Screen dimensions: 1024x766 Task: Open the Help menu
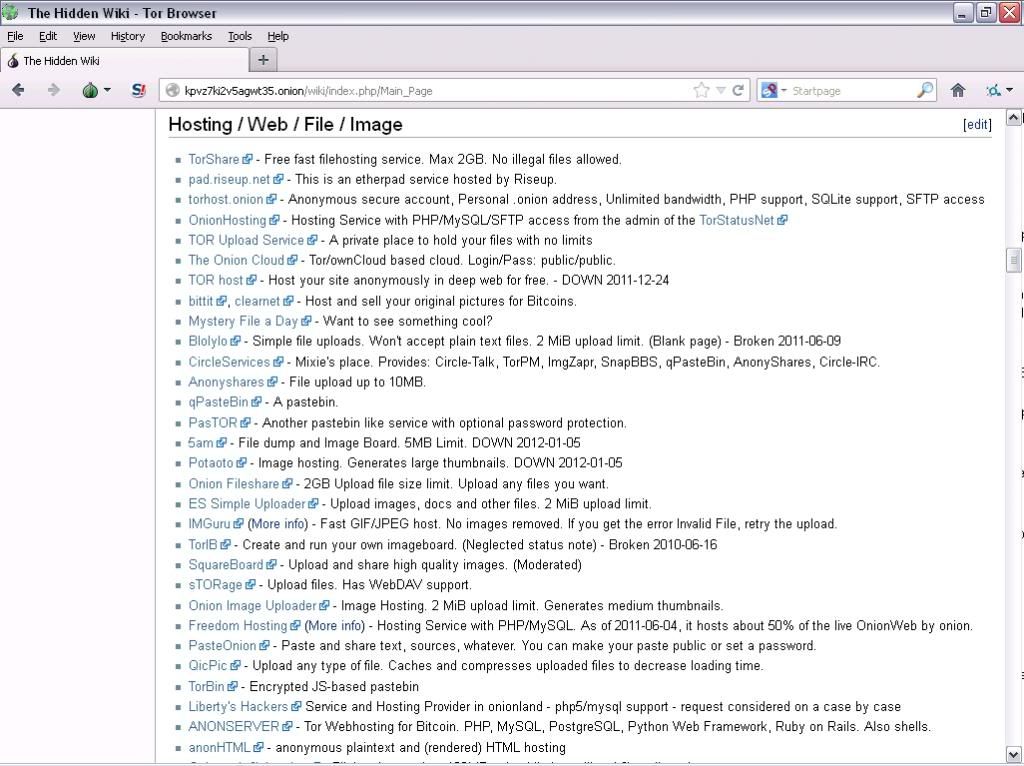278,36
